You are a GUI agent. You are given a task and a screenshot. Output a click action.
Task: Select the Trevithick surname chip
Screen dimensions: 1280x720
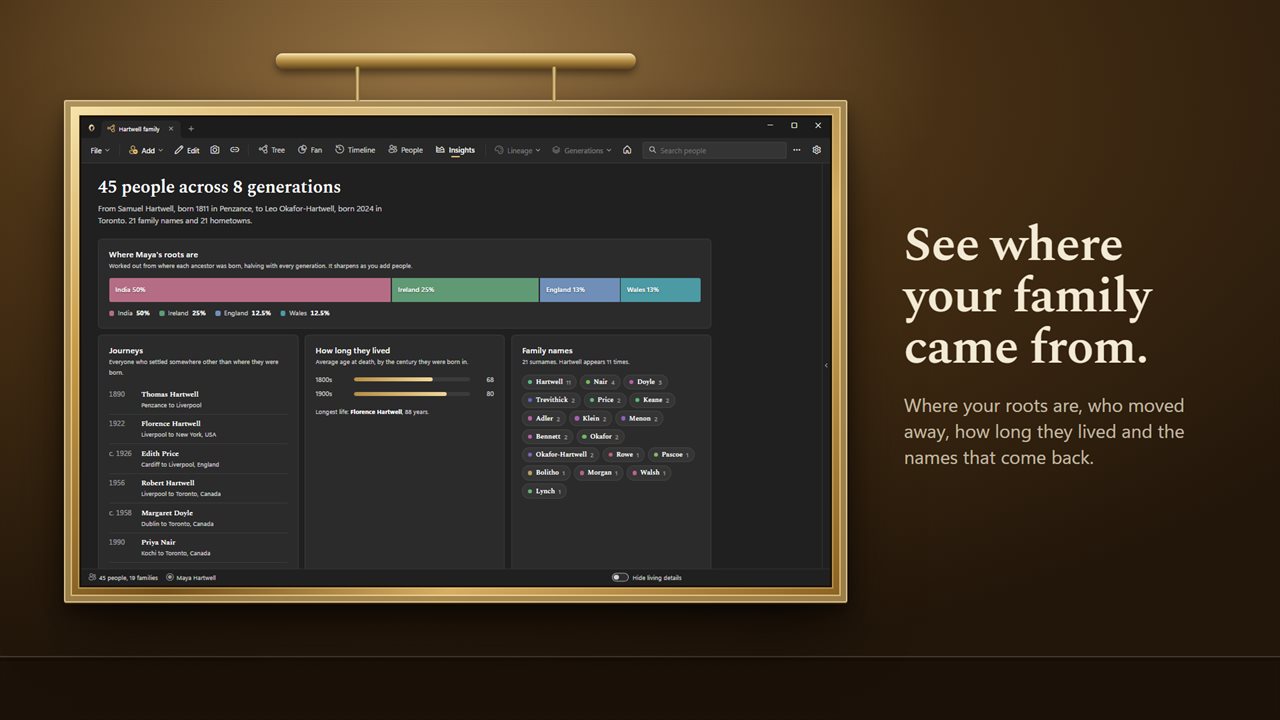point(551,400)
